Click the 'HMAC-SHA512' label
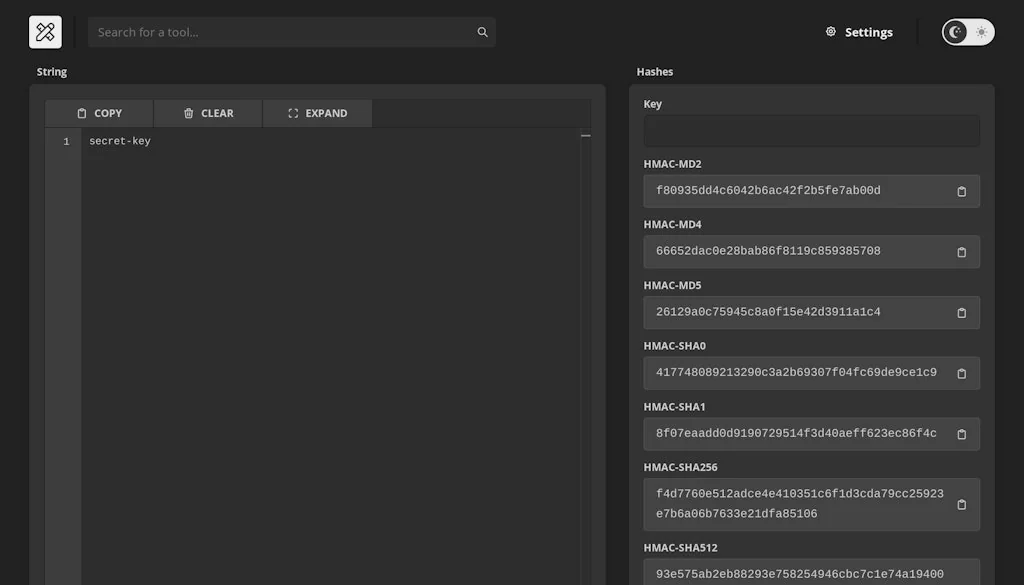1024x585 pixels. click(680, 548)
